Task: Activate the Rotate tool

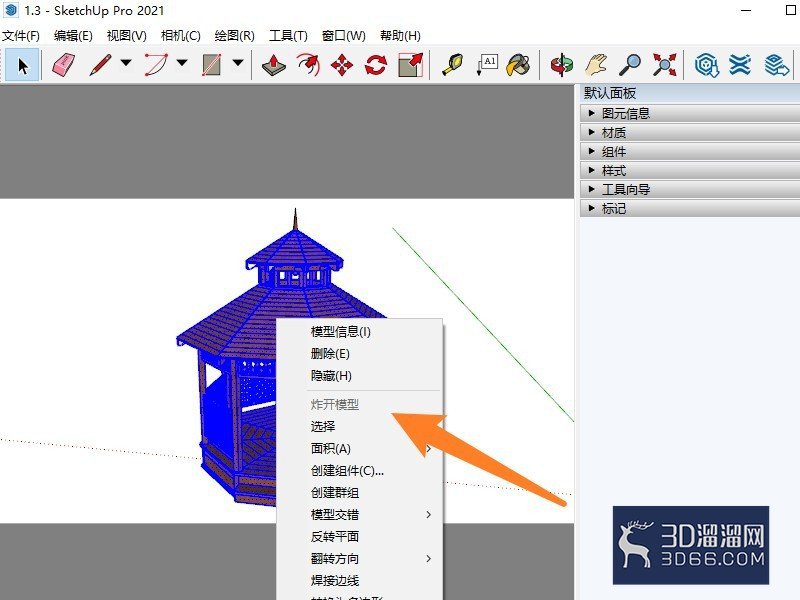Action: pos(376,65)
